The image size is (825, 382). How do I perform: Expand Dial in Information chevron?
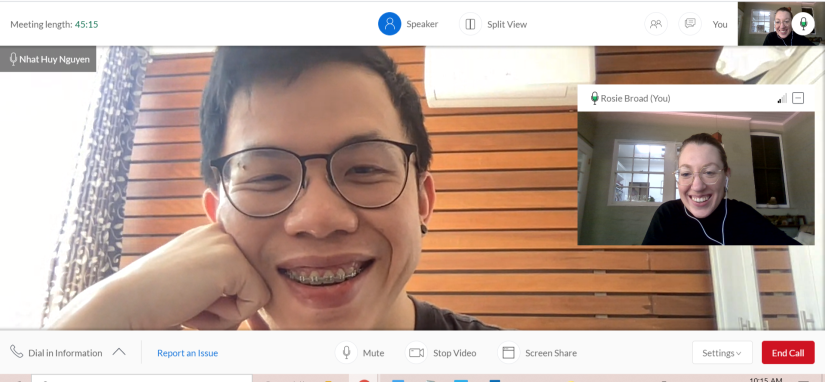pos(119,351)
